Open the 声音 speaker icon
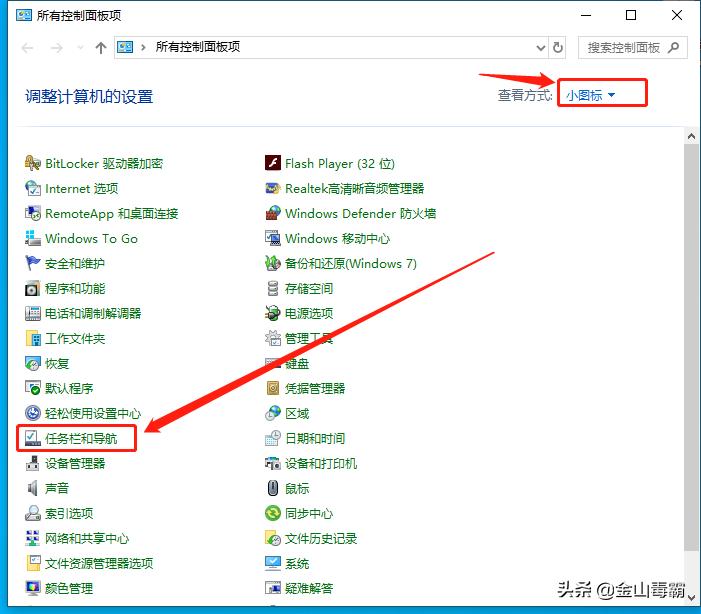 click(33, 488)
